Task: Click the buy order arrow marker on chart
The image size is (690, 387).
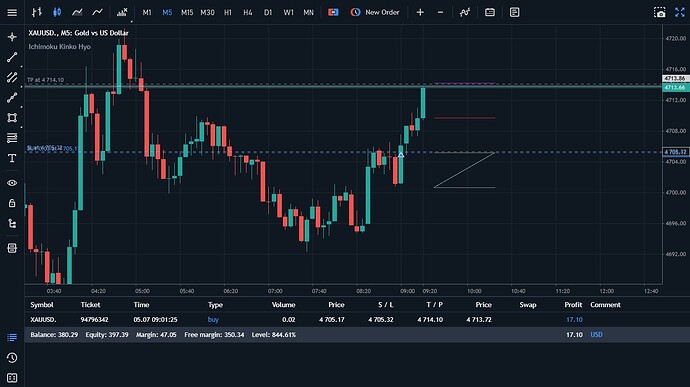Action: click(x=401, y=155)
